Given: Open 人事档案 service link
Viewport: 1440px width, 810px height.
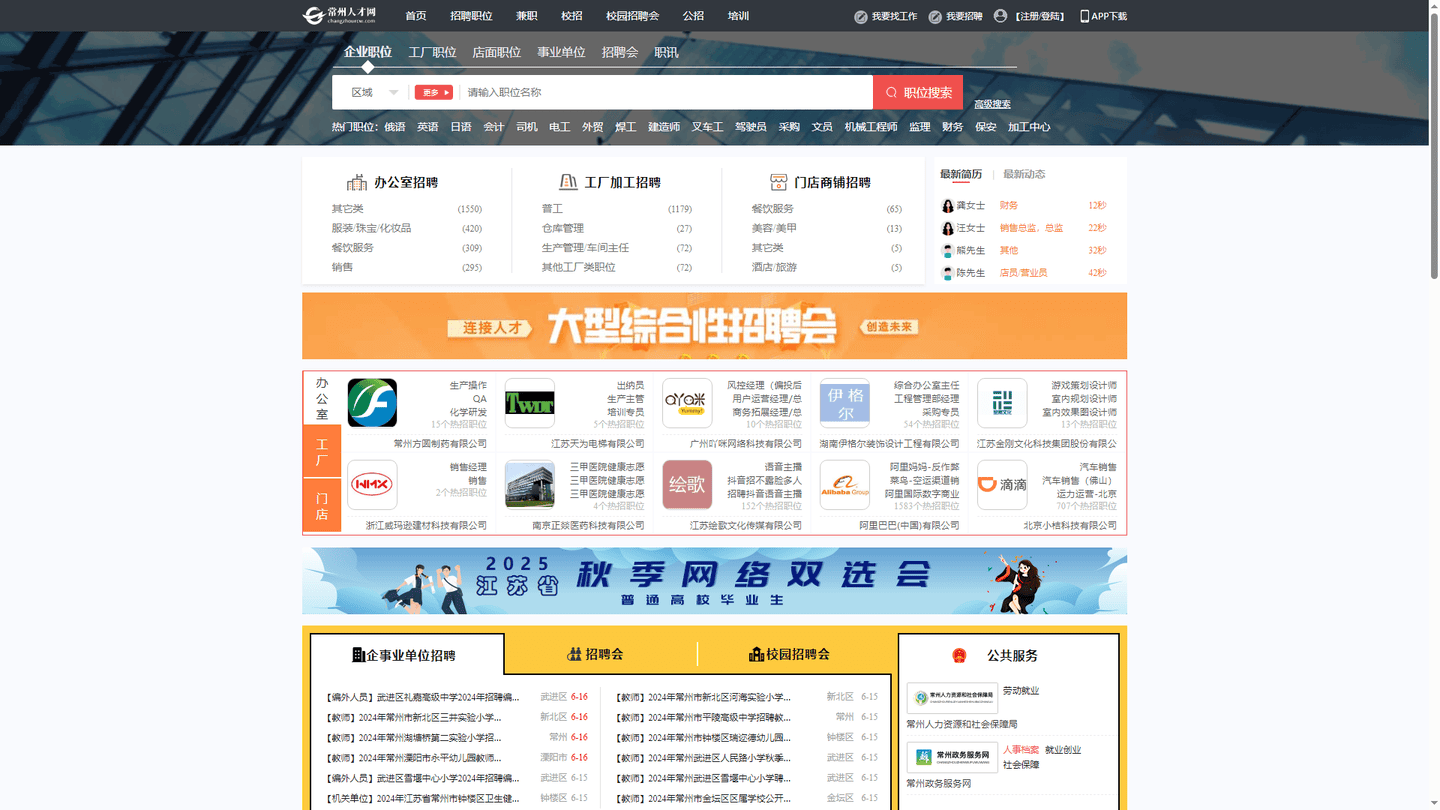Looking at the screenshot, I should pos(1021,750).
